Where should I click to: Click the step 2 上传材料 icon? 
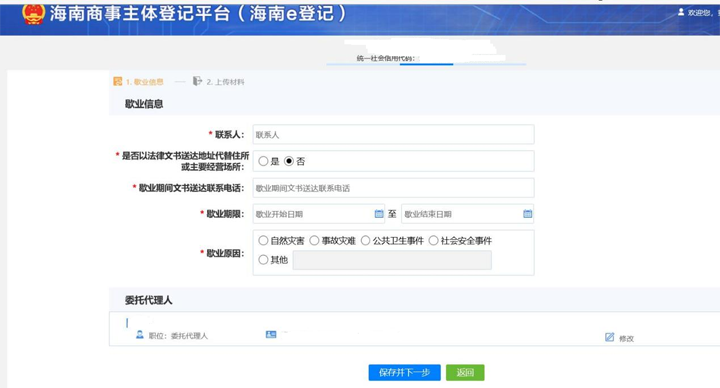point(197,81)
